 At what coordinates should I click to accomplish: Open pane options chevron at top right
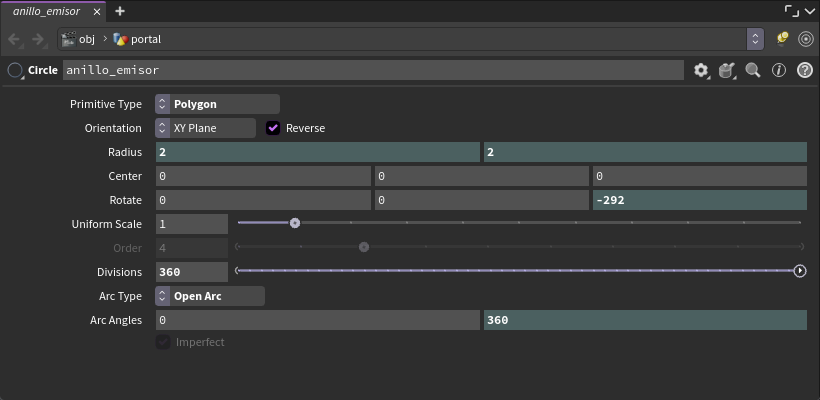point(810,12)
